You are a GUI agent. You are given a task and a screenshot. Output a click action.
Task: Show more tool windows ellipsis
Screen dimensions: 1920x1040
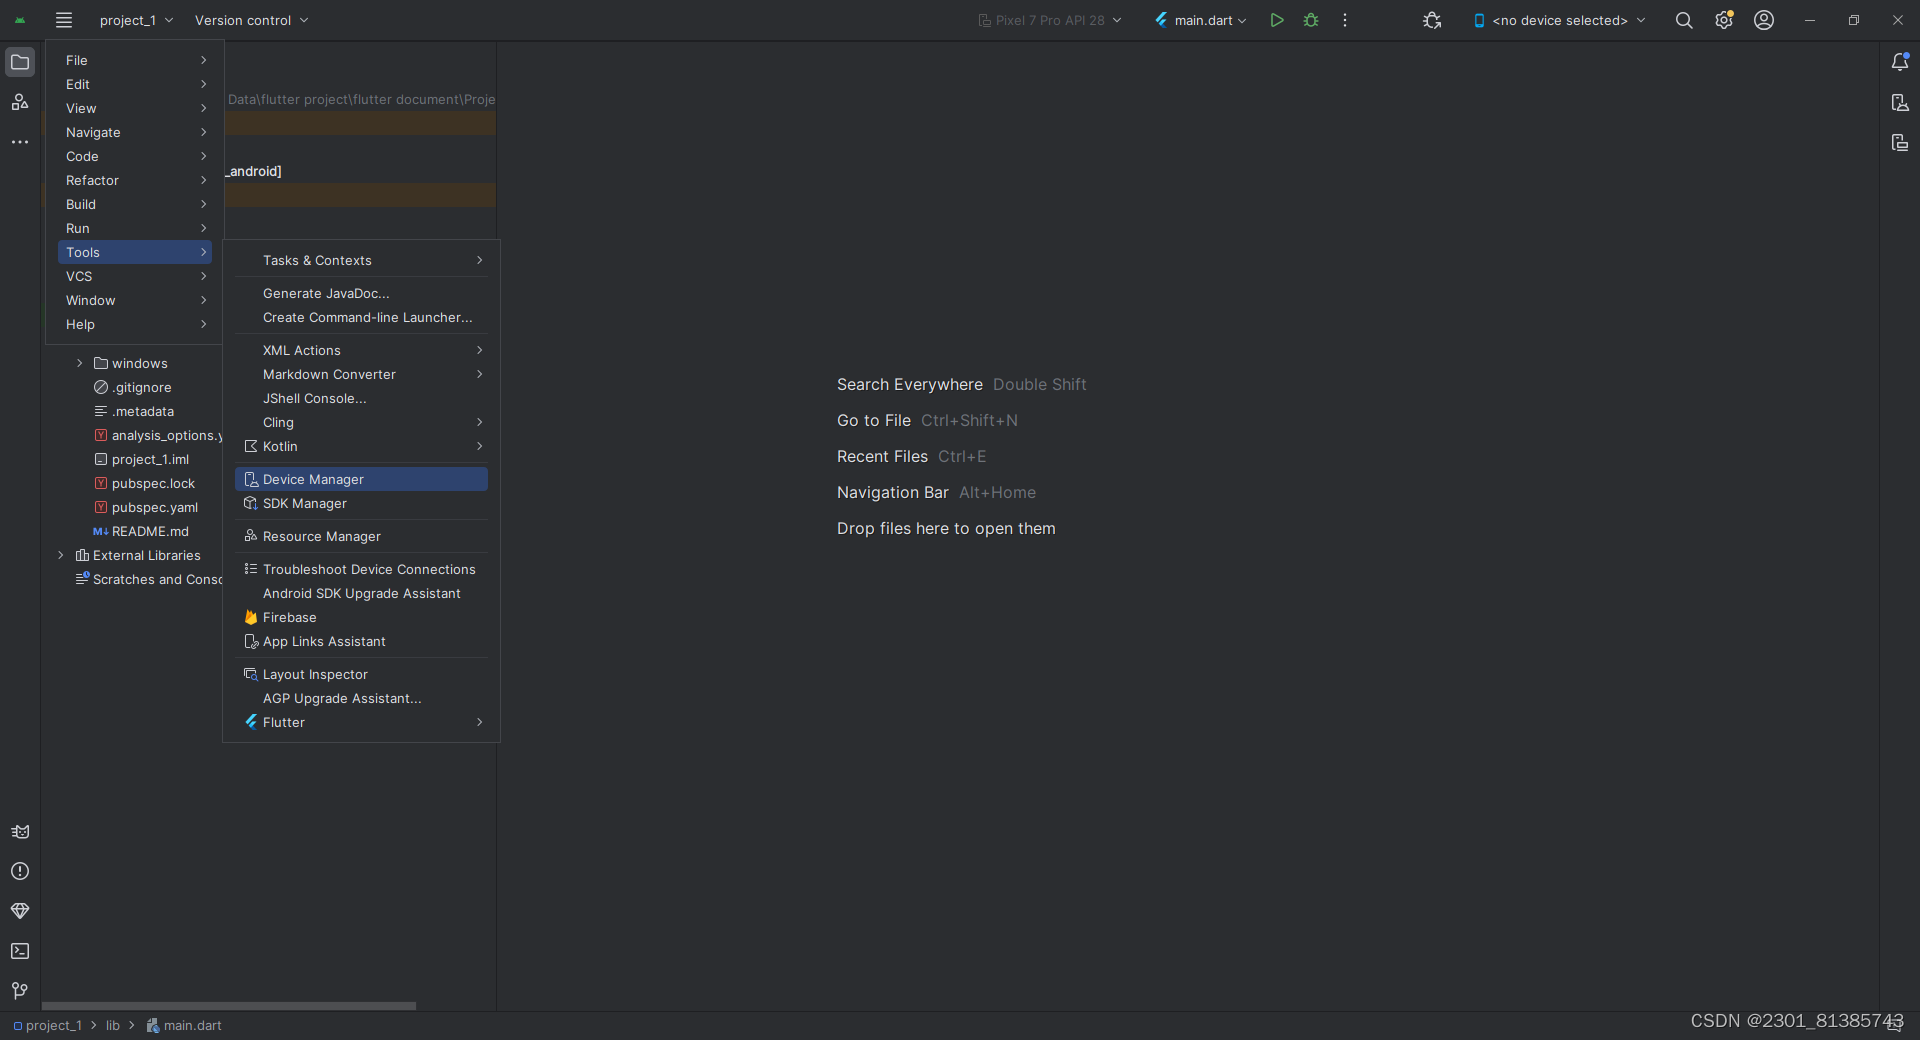[20, 142]
